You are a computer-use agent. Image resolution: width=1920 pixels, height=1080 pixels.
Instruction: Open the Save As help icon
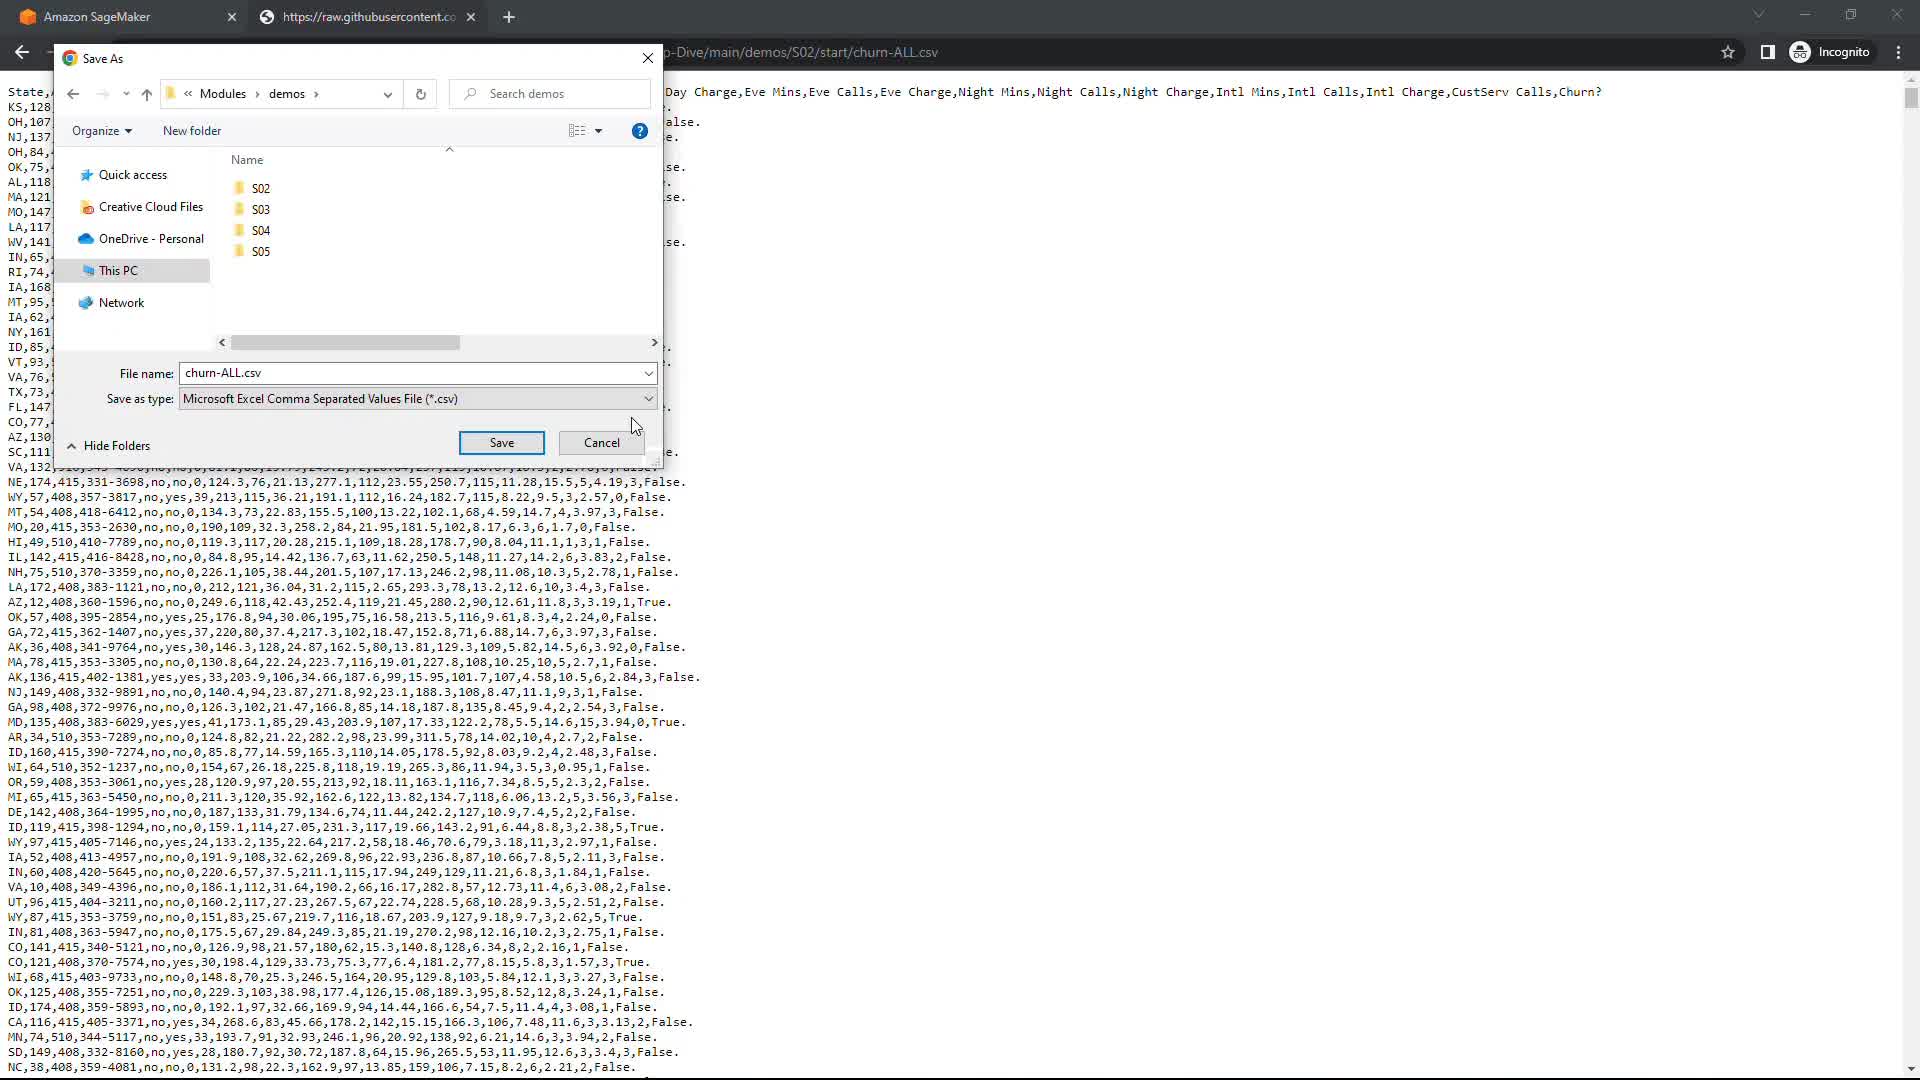click(640, 131)
